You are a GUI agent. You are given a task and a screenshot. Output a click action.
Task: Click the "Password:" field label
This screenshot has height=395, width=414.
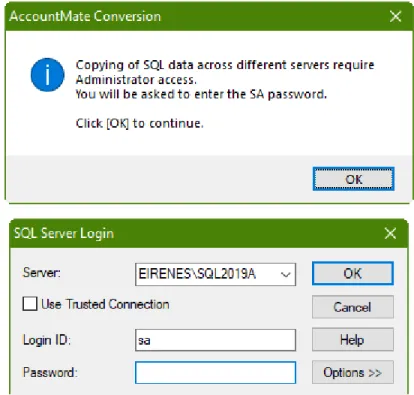pyautogui.click(x=50, y=372)
